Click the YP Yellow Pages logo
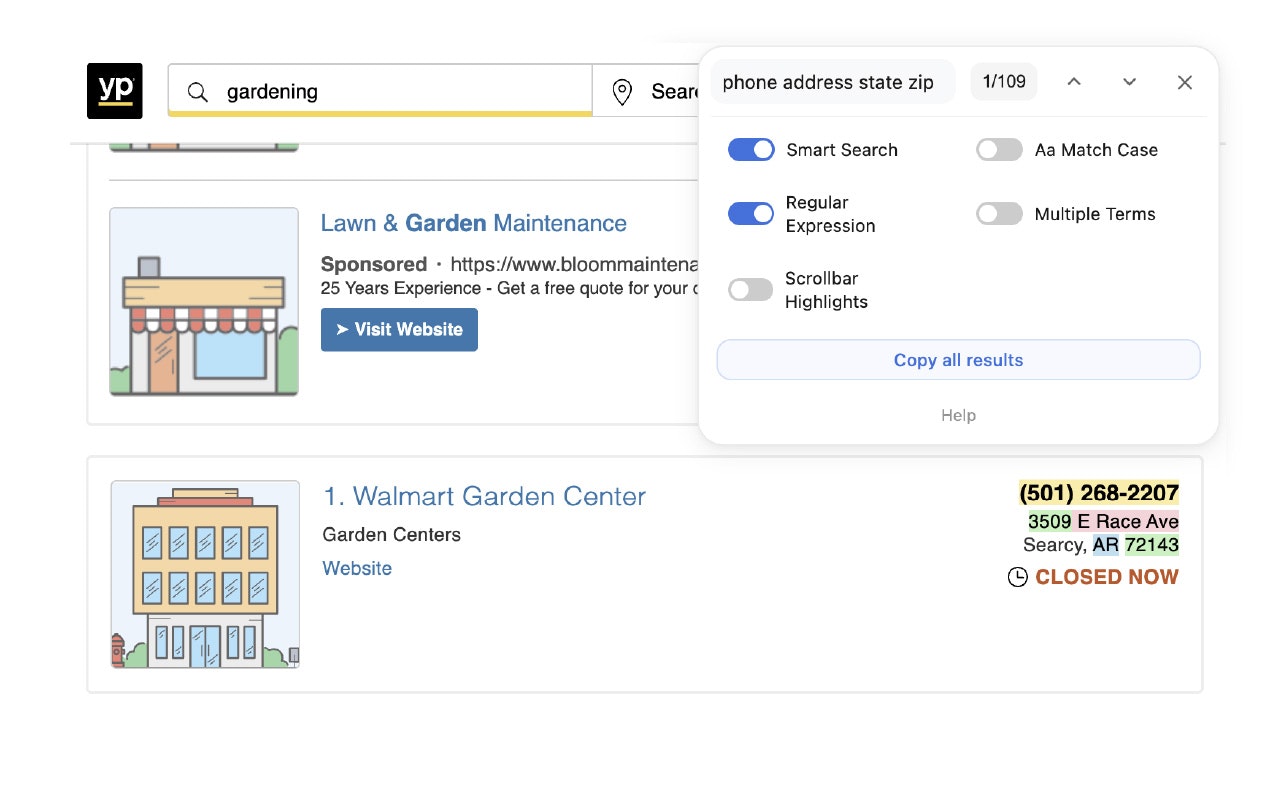This screenshot has width=1280, height=800. (114, 91)
